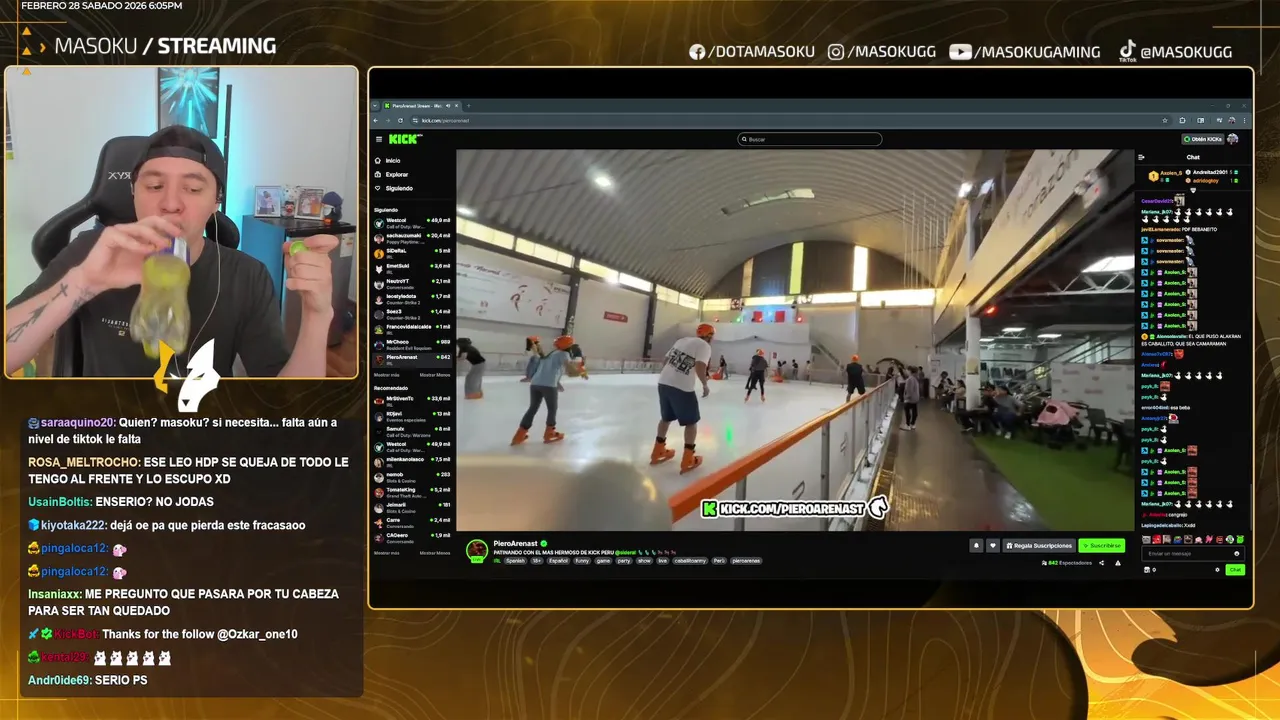This screenshot has height=720, width=1280.
Task: Open MrChoco channel in sidebar
Action: coord(412,343)
